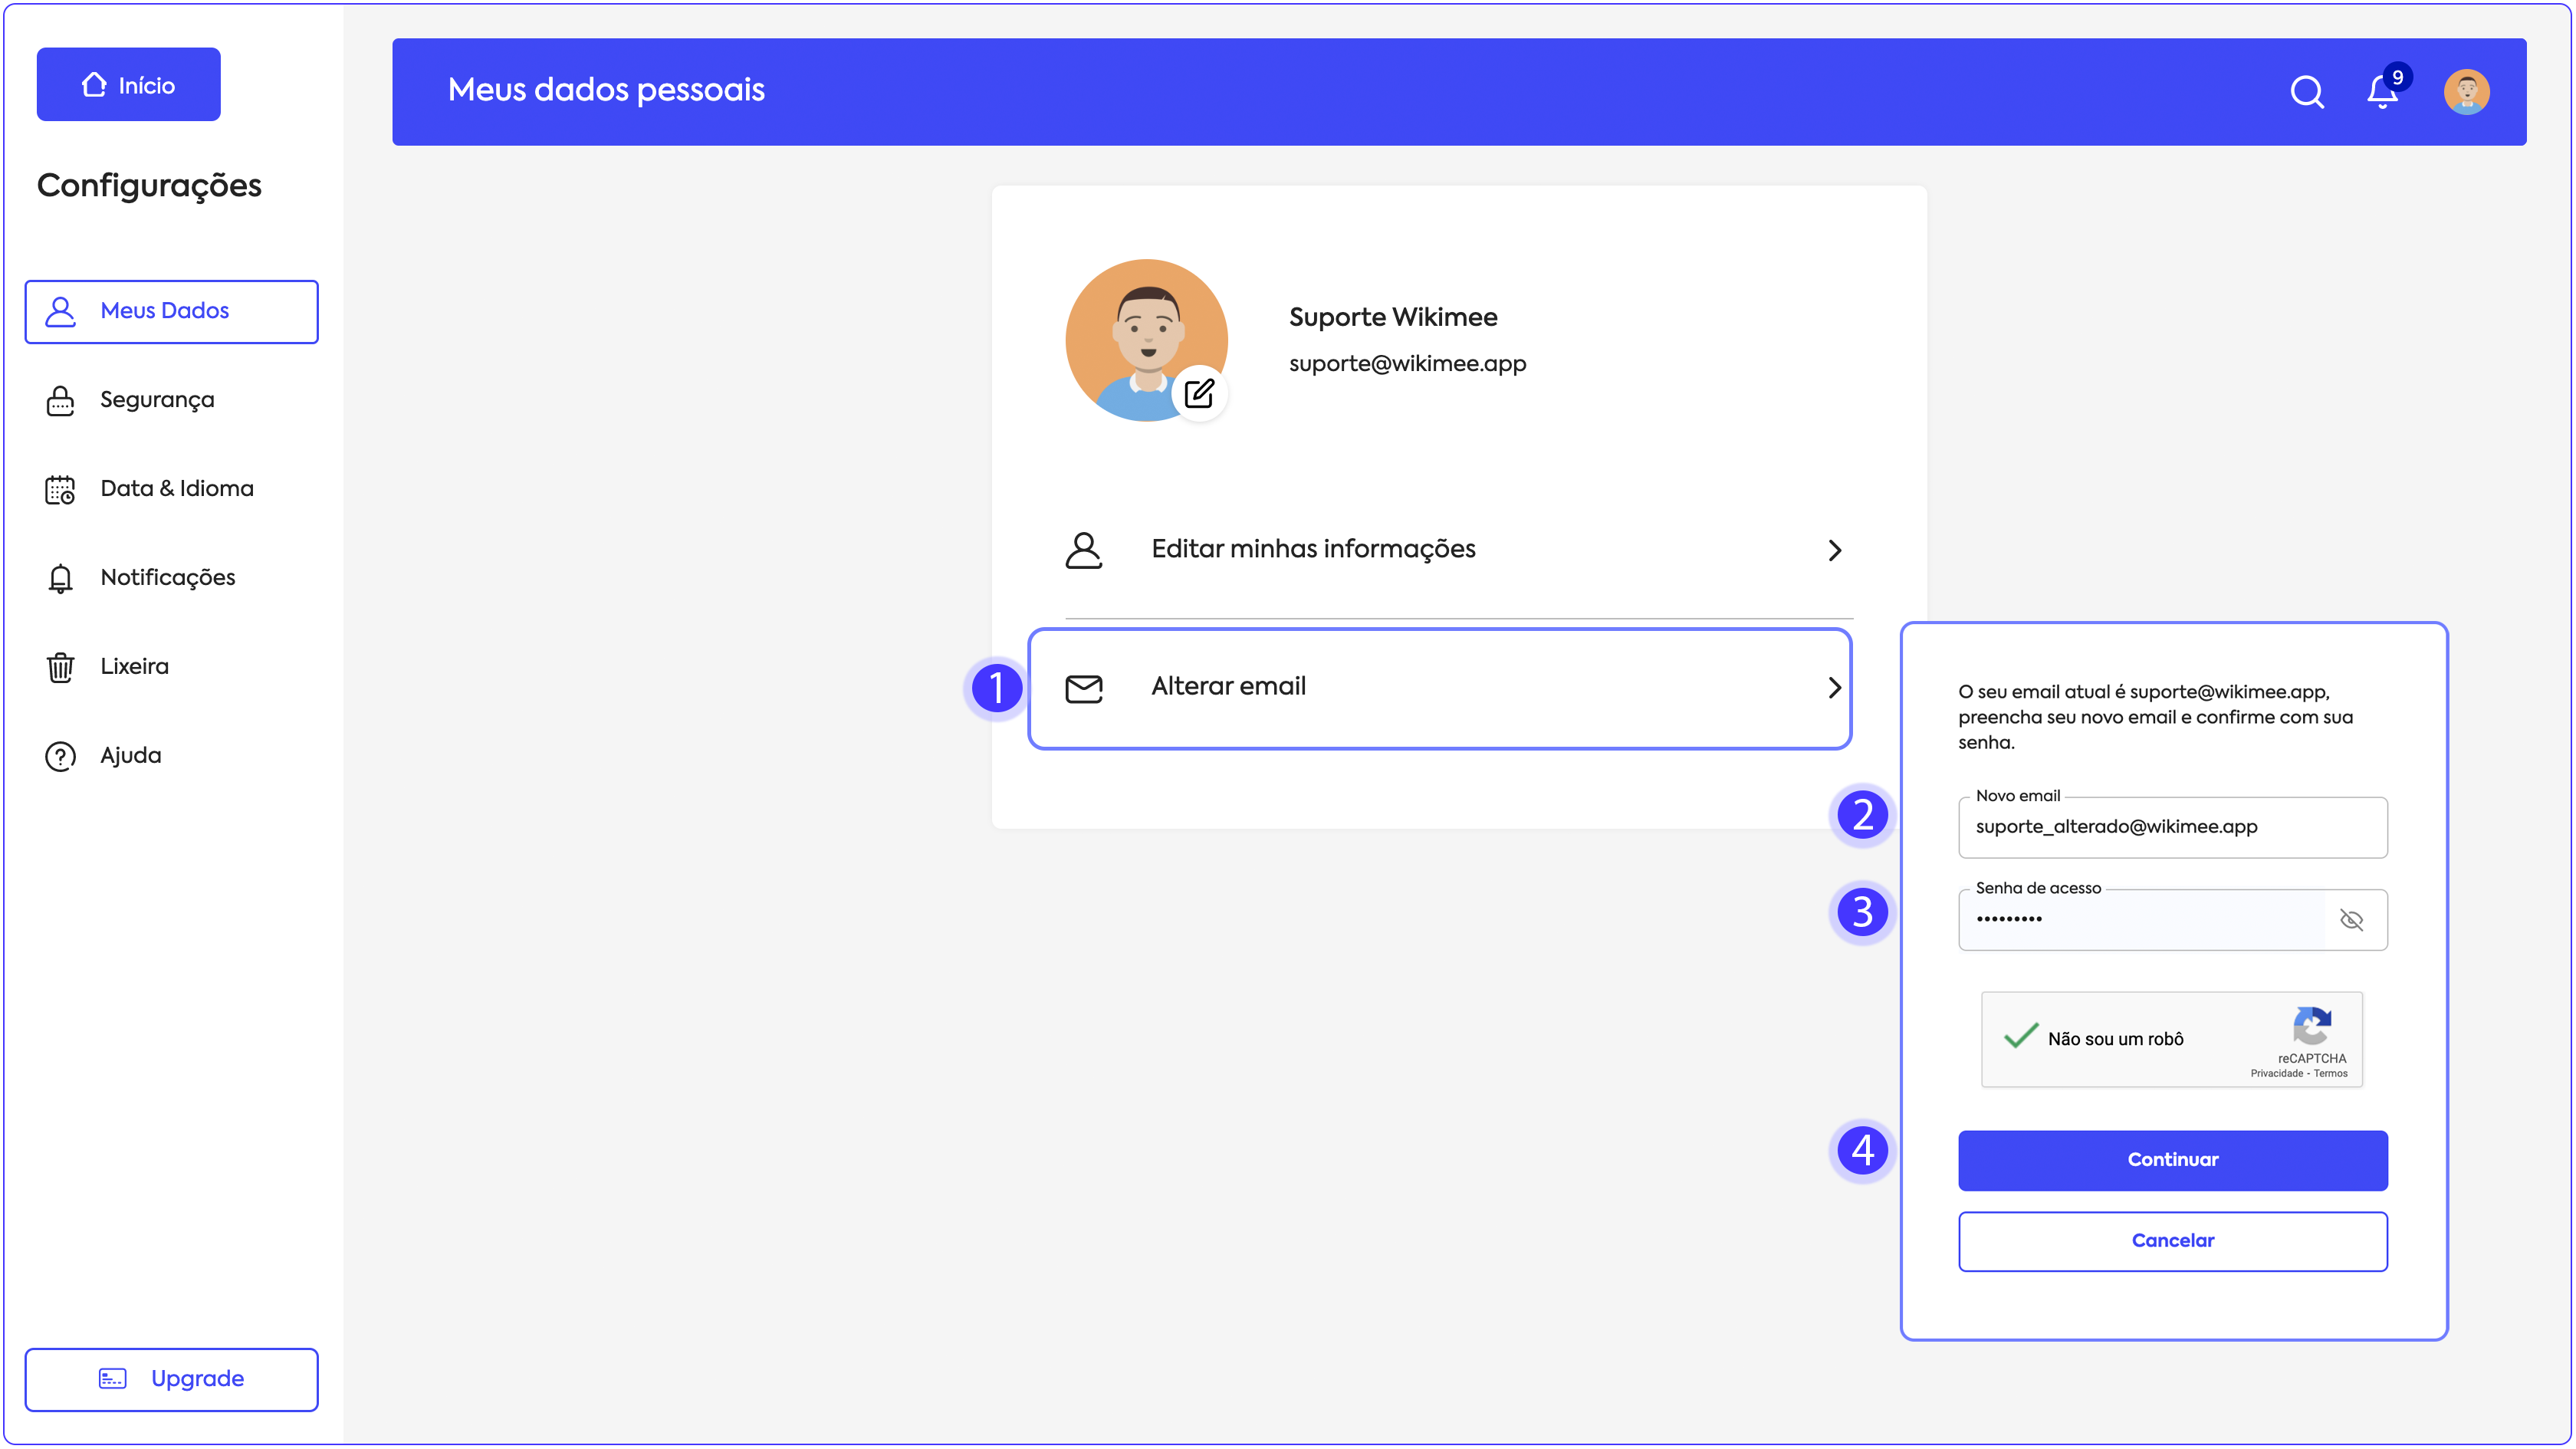Screen dimensions: 2576x1449
Task: Click the user avatar in top bar
Action: pyautogui.click(x=2466, y=92)
